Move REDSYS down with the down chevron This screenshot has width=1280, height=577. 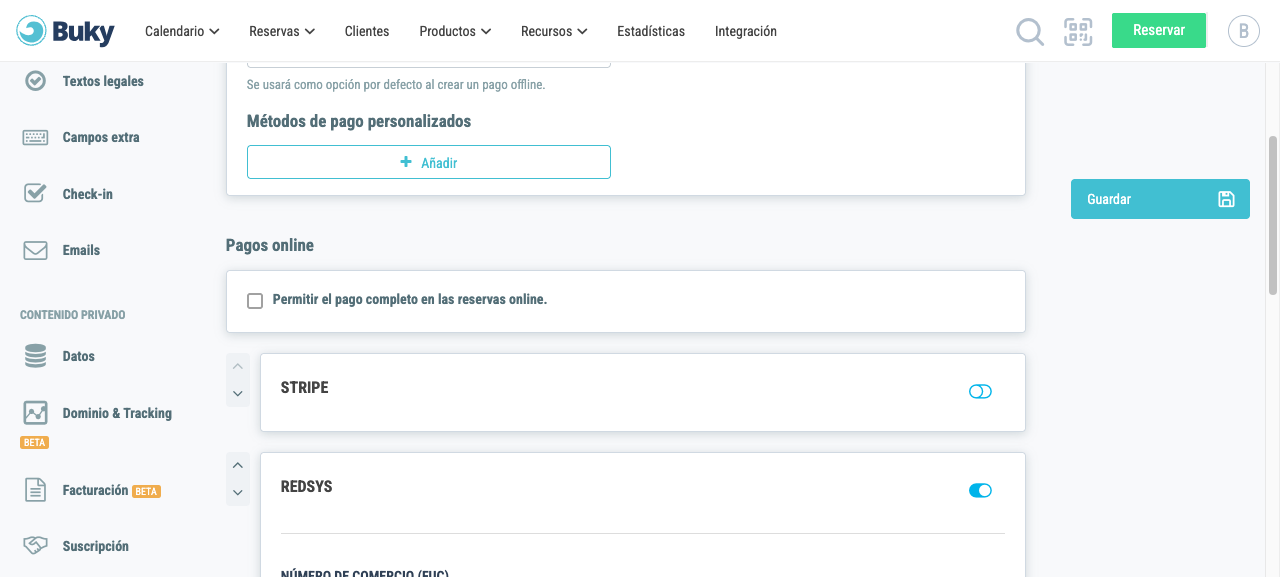point(238,492)
